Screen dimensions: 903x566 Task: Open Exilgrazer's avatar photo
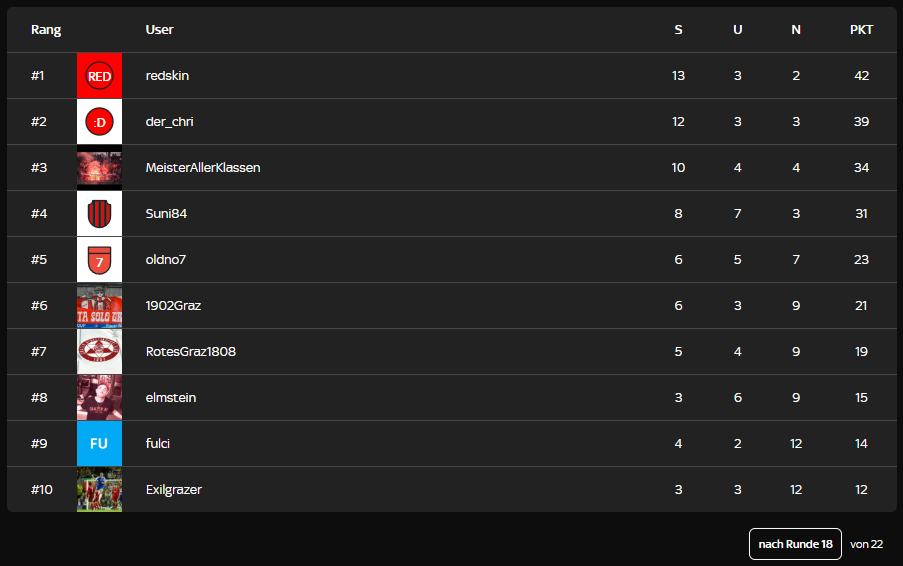[99, 490]
